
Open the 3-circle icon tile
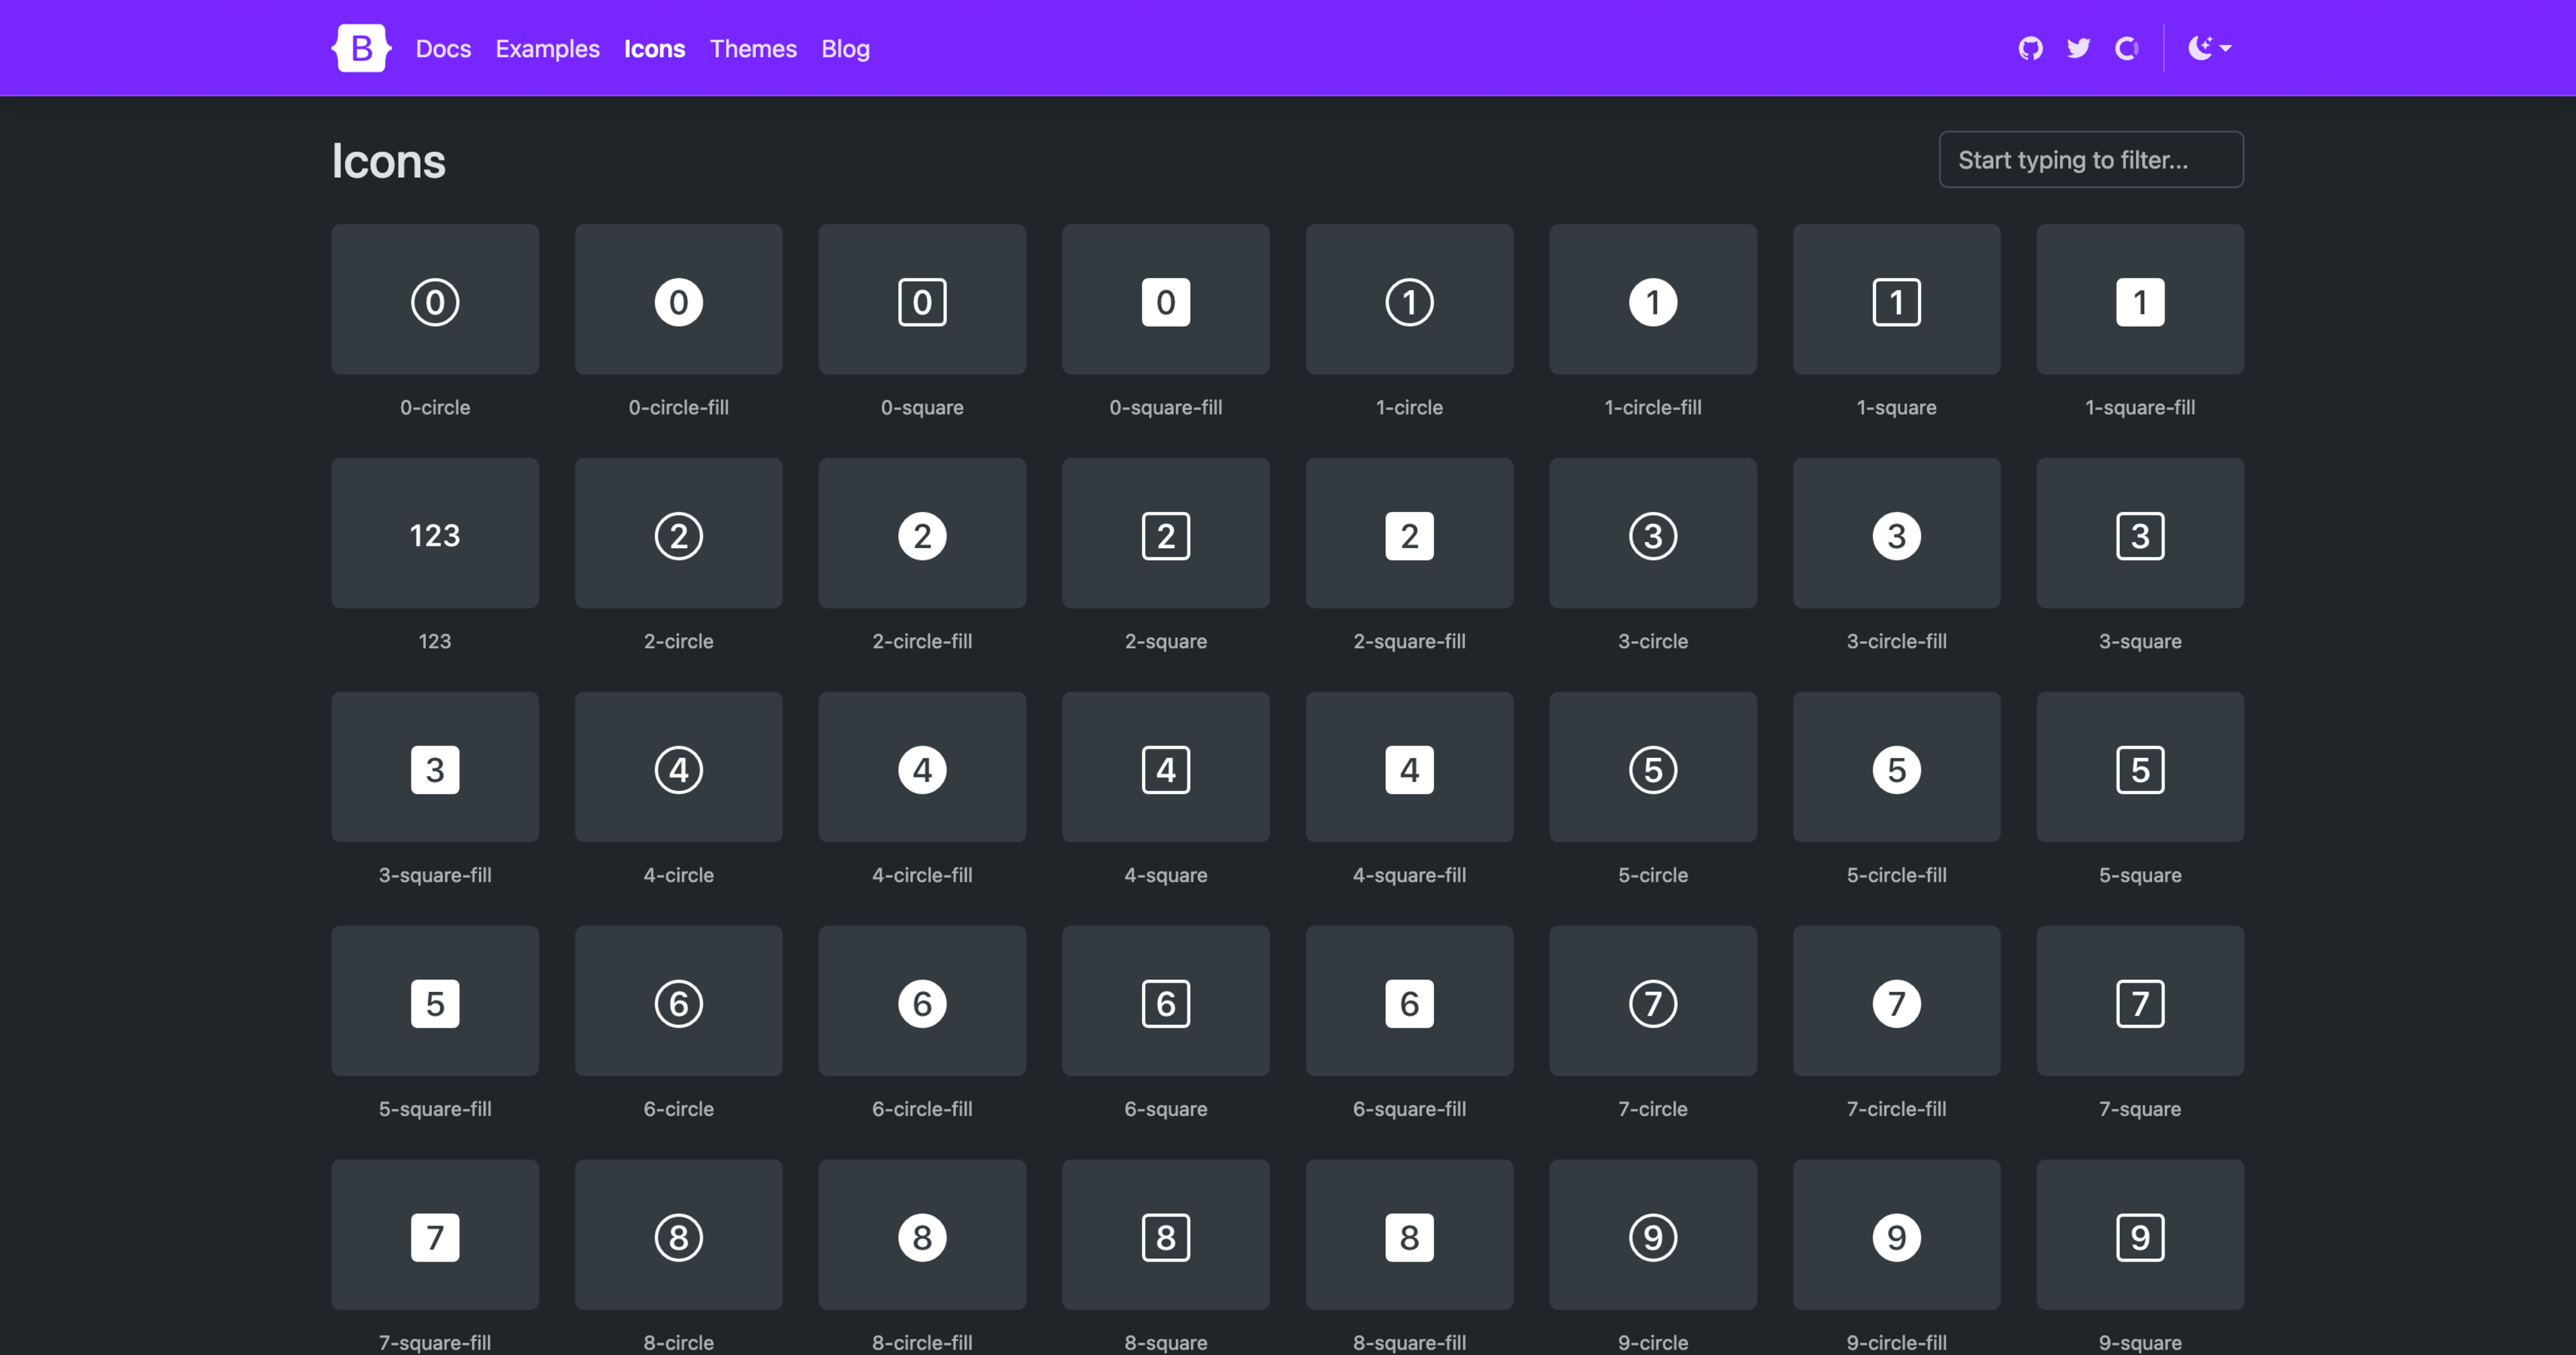[x=1653, y=534]
